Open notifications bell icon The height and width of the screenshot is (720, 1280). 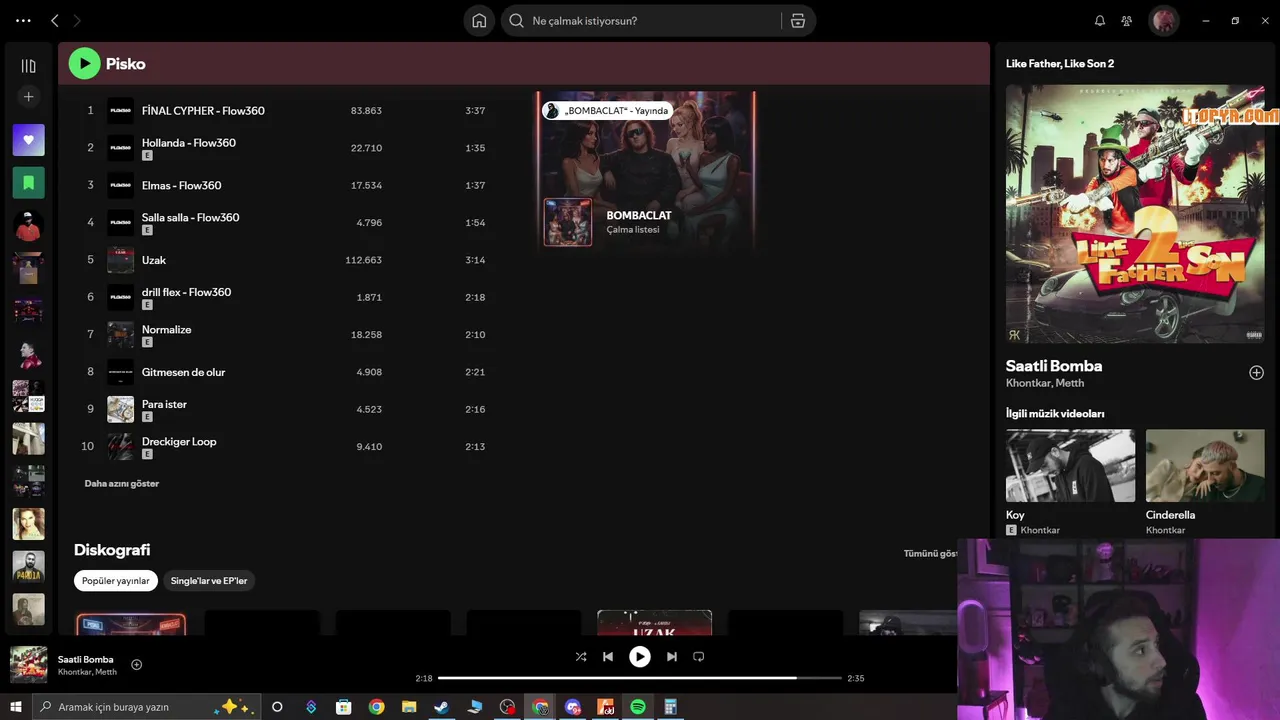click(x=1100, y=20)
